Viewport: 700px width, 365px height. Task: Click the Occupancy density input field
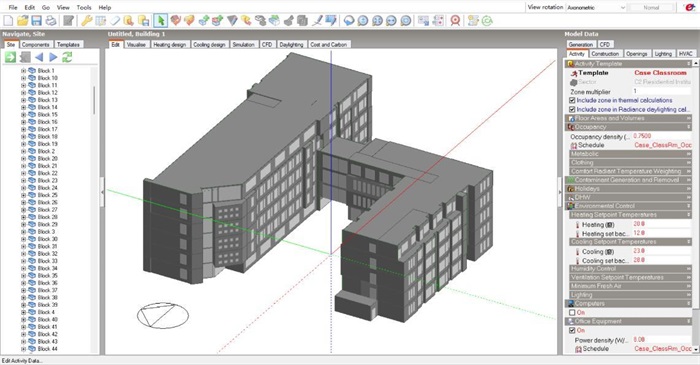pos(662,136)
